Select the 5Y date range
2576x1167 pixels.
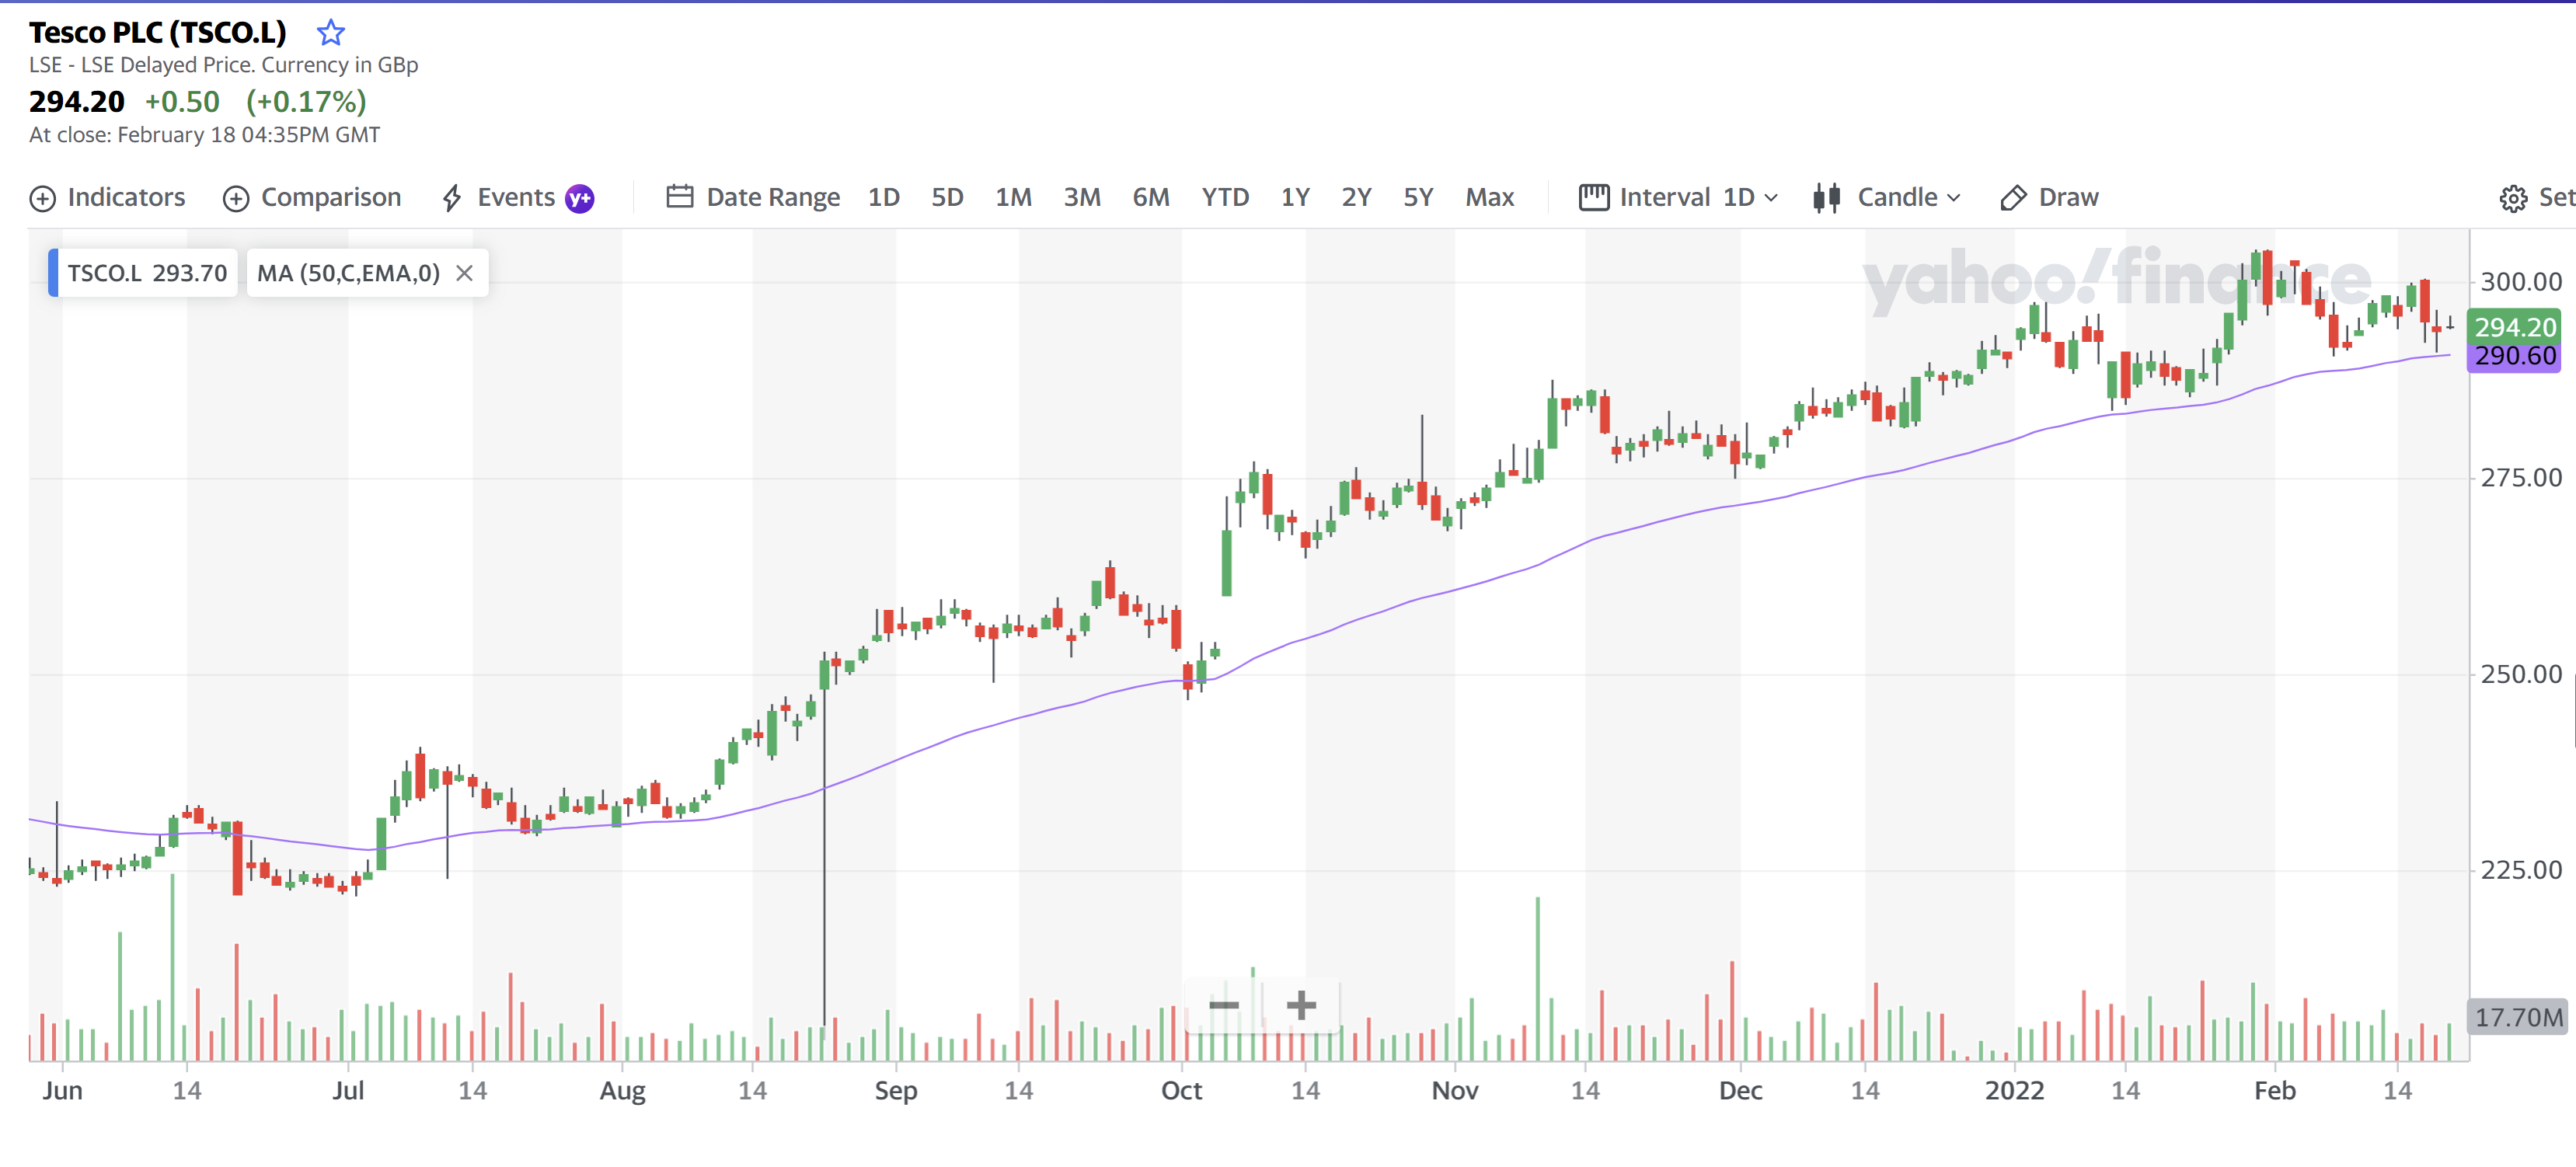1418,197
